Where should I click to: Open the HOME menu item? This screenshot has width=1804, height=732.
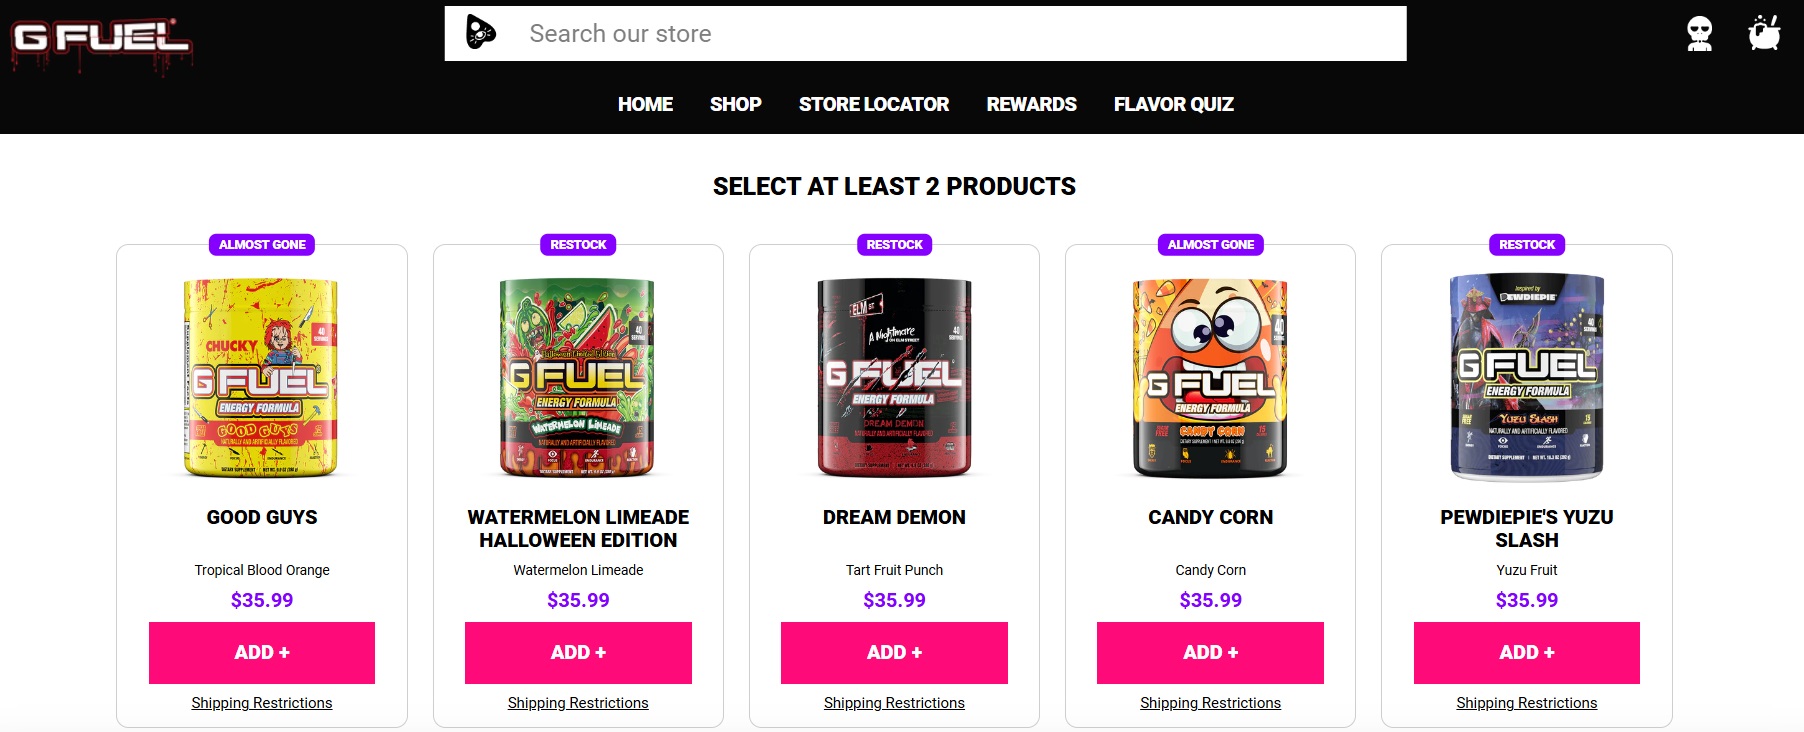(645, 104)
